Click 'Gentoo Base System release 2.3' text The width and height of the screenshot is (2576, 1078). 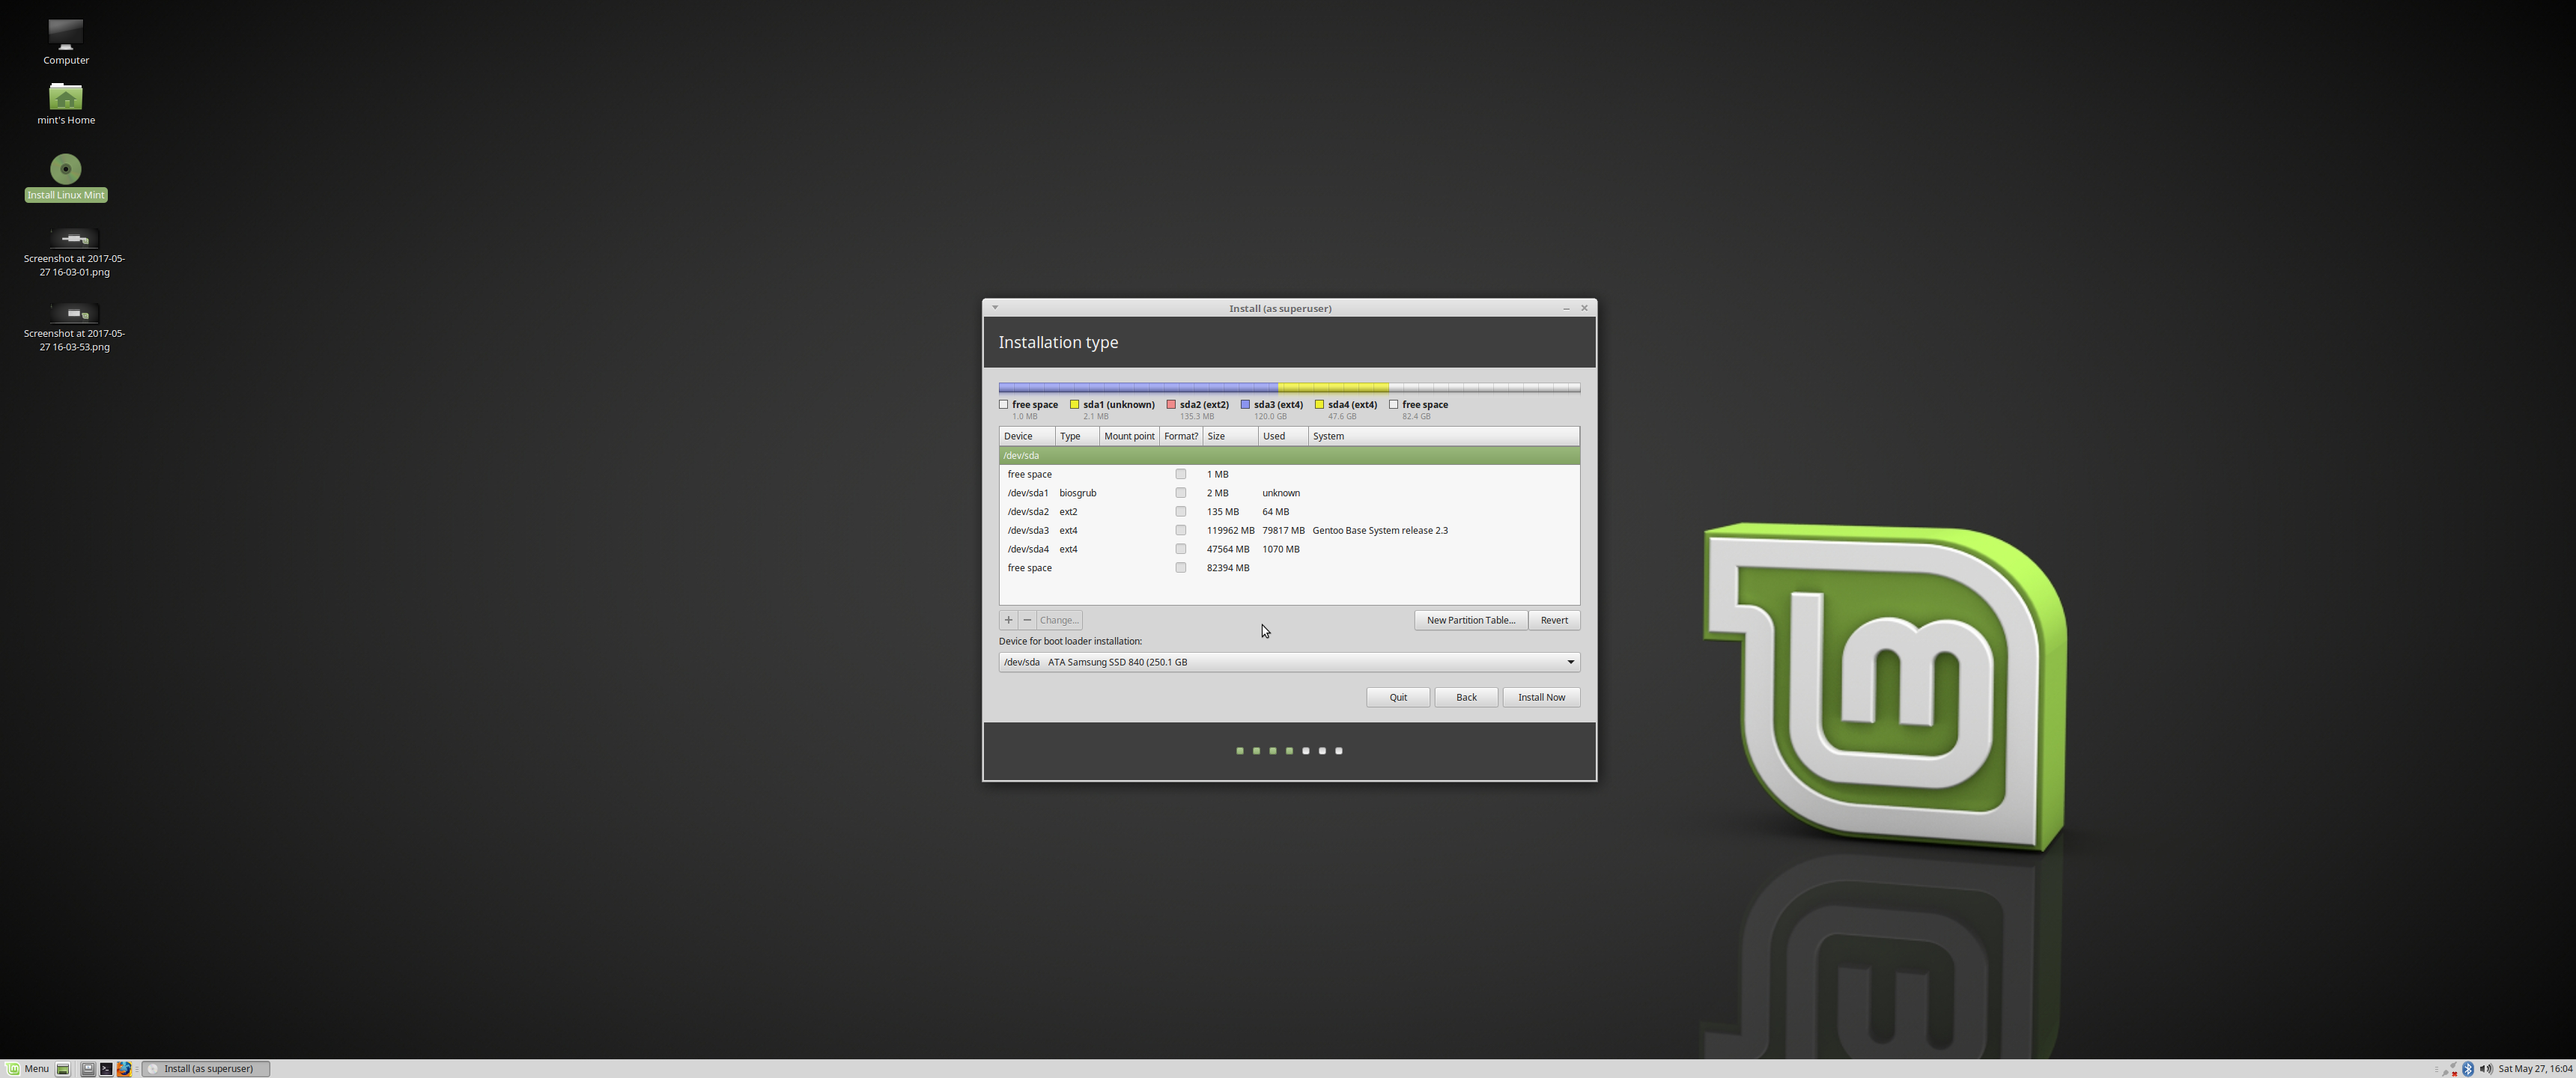(1380, 530)
